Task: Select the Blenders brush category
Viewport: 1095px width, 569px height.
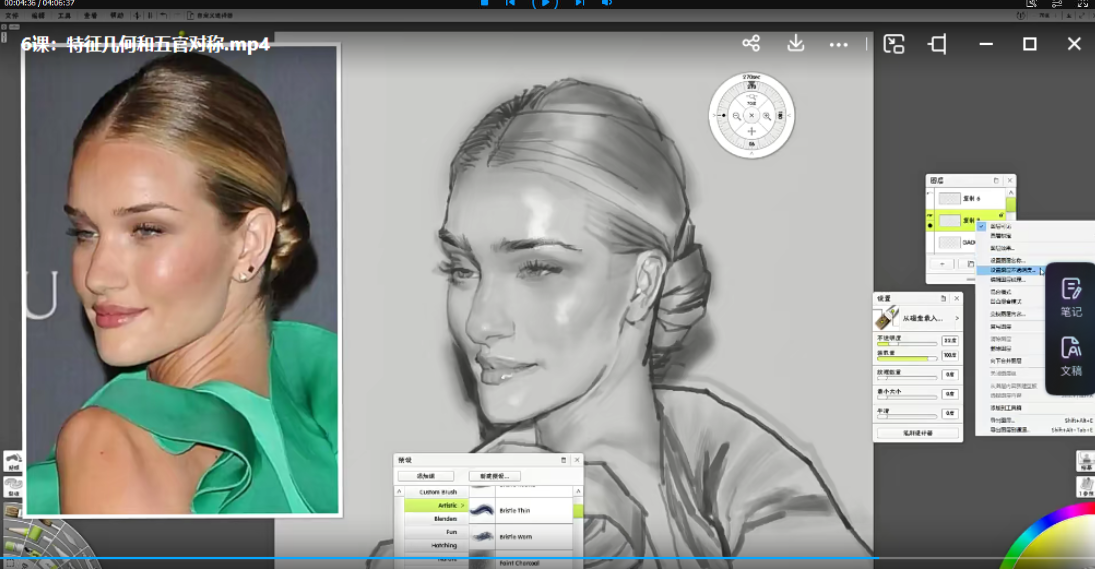Action: tap(436, 519)
